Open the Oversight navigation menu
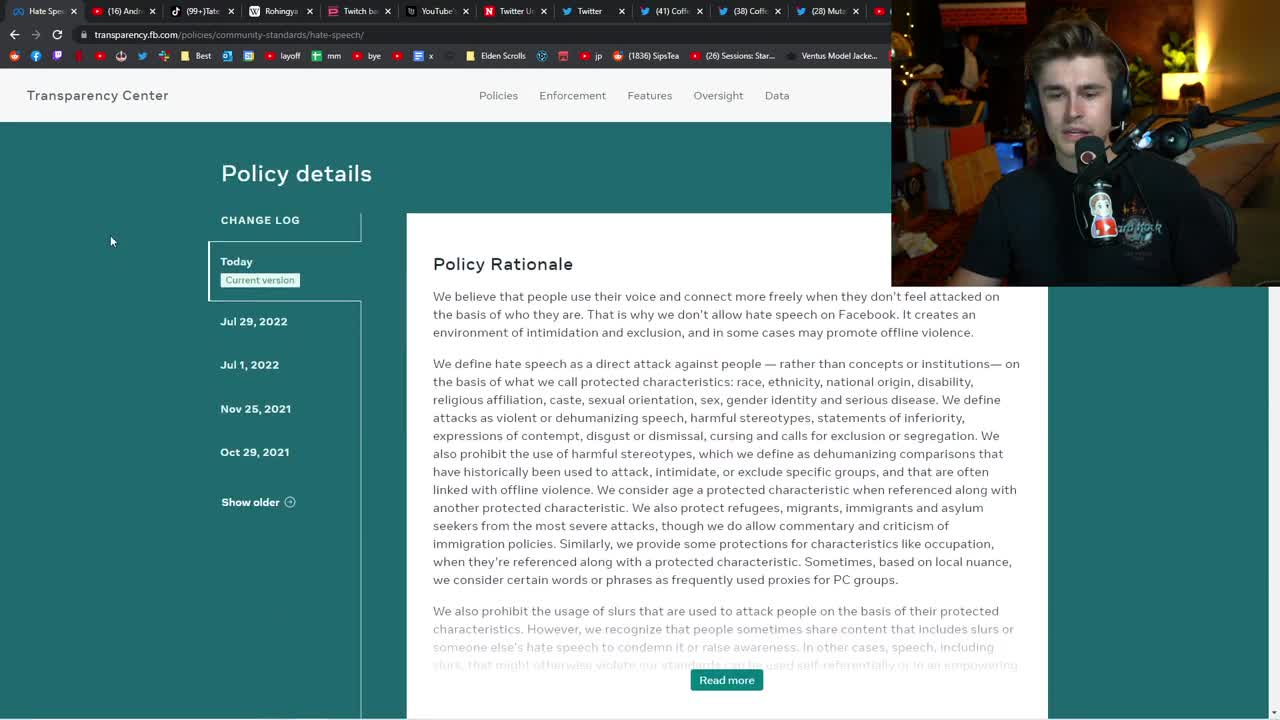This screenshot has width=1280, height=720. (x=718, y=96)
